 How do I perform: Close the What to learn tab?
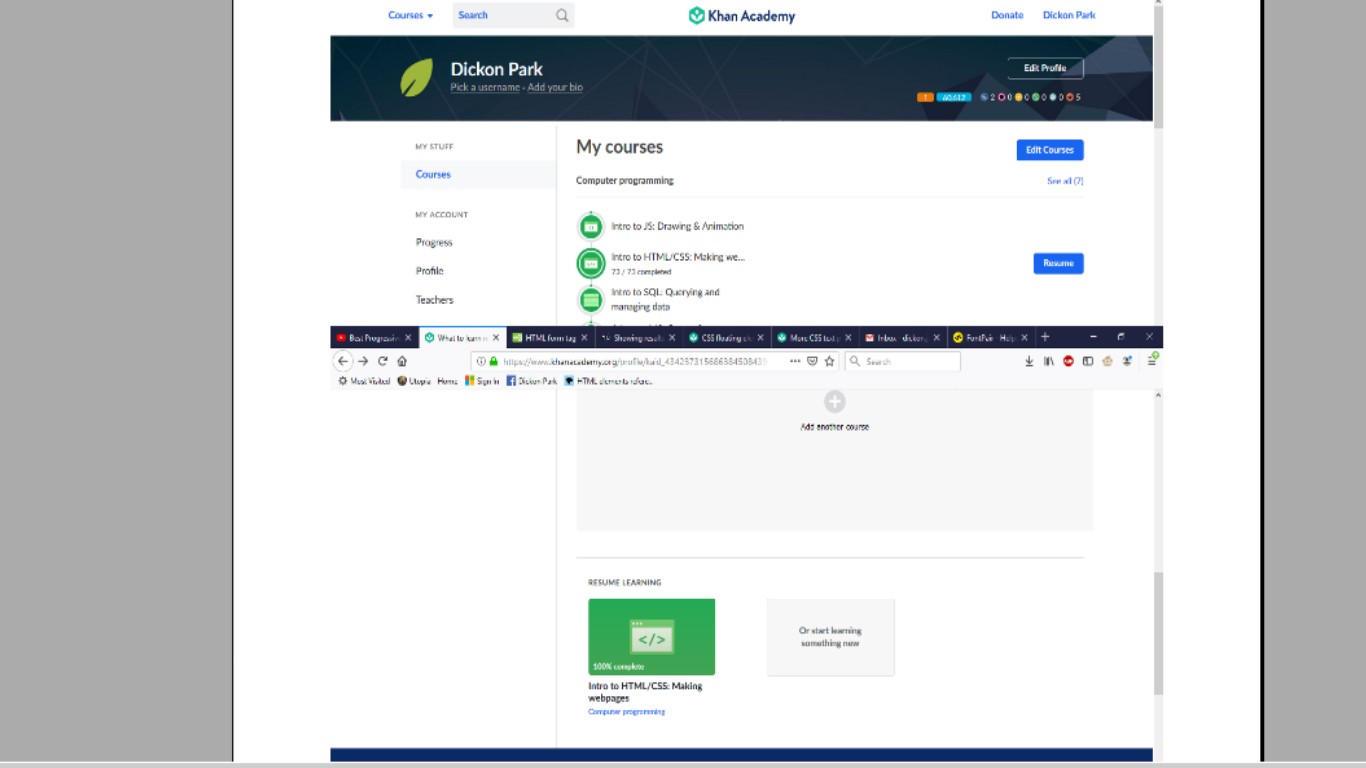point(496,338)
